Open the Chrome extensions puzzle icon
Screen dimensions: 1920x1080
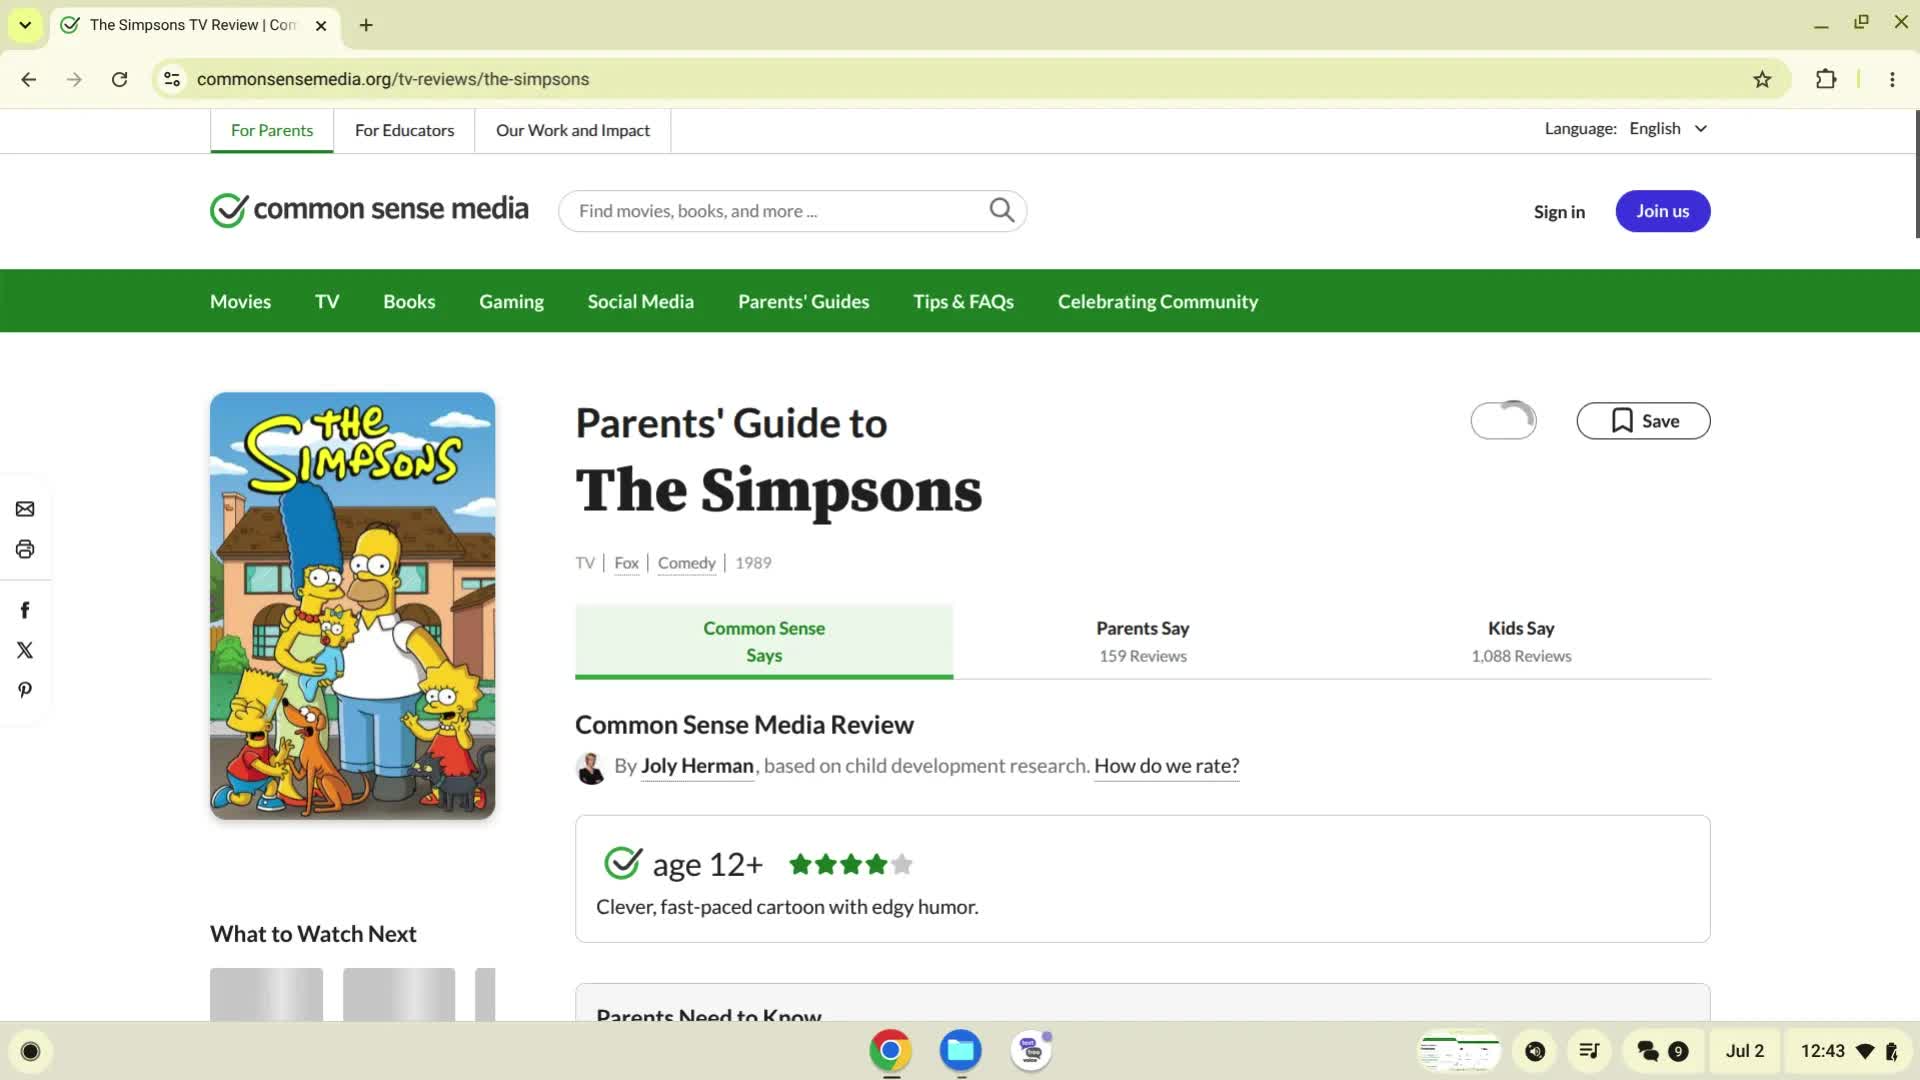pyautogui.click(x=1826, y=79)
